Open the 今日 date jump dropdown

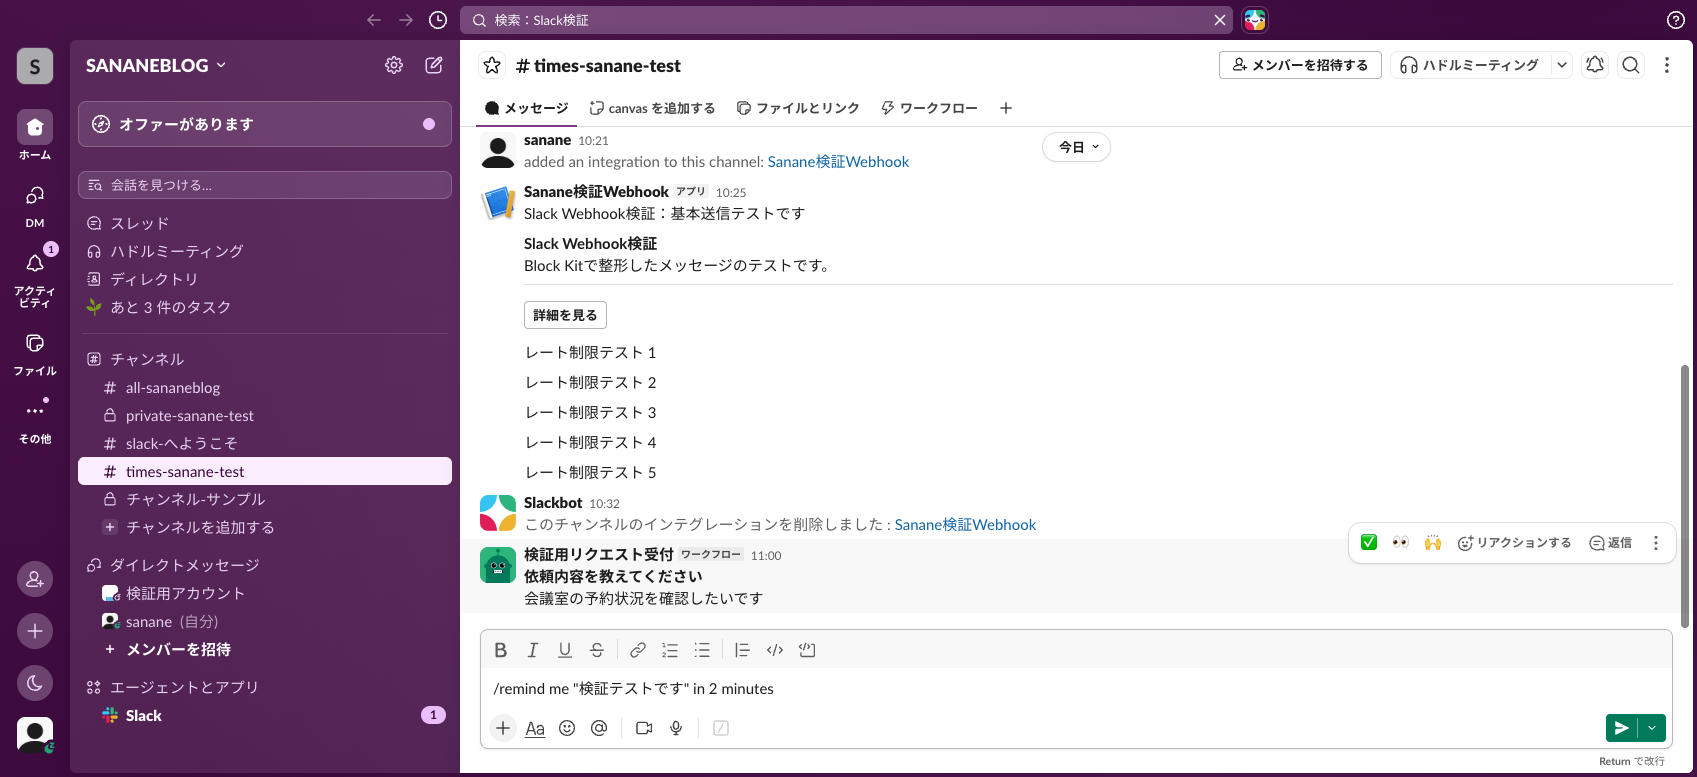1076,147
